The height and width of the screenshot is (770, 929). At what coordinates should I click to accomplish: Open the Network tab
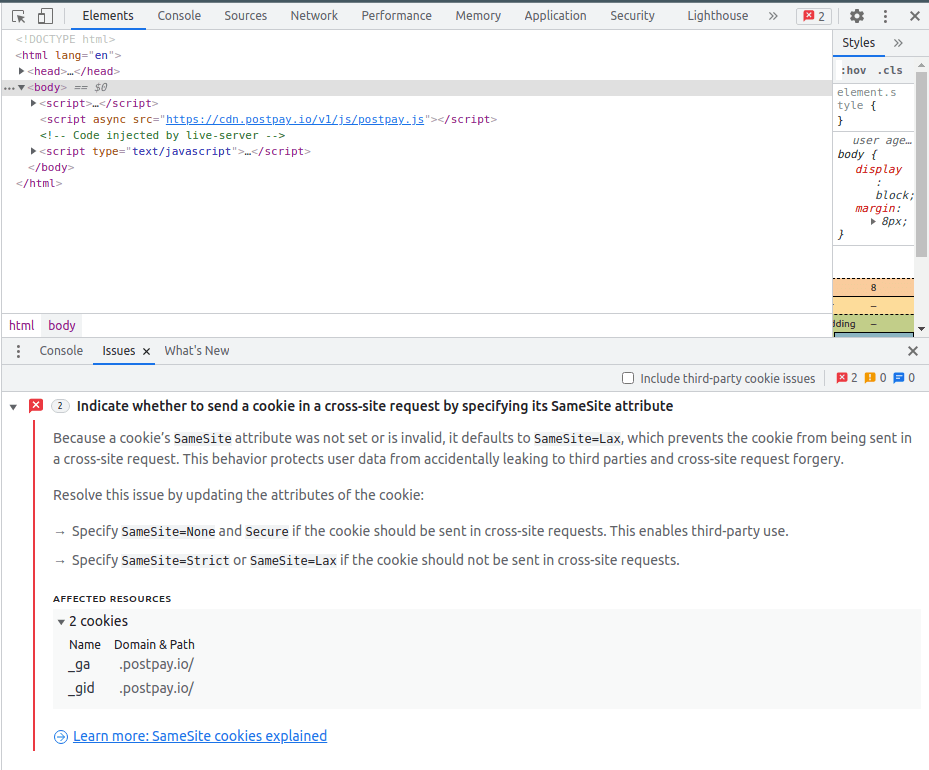(314, 16)
